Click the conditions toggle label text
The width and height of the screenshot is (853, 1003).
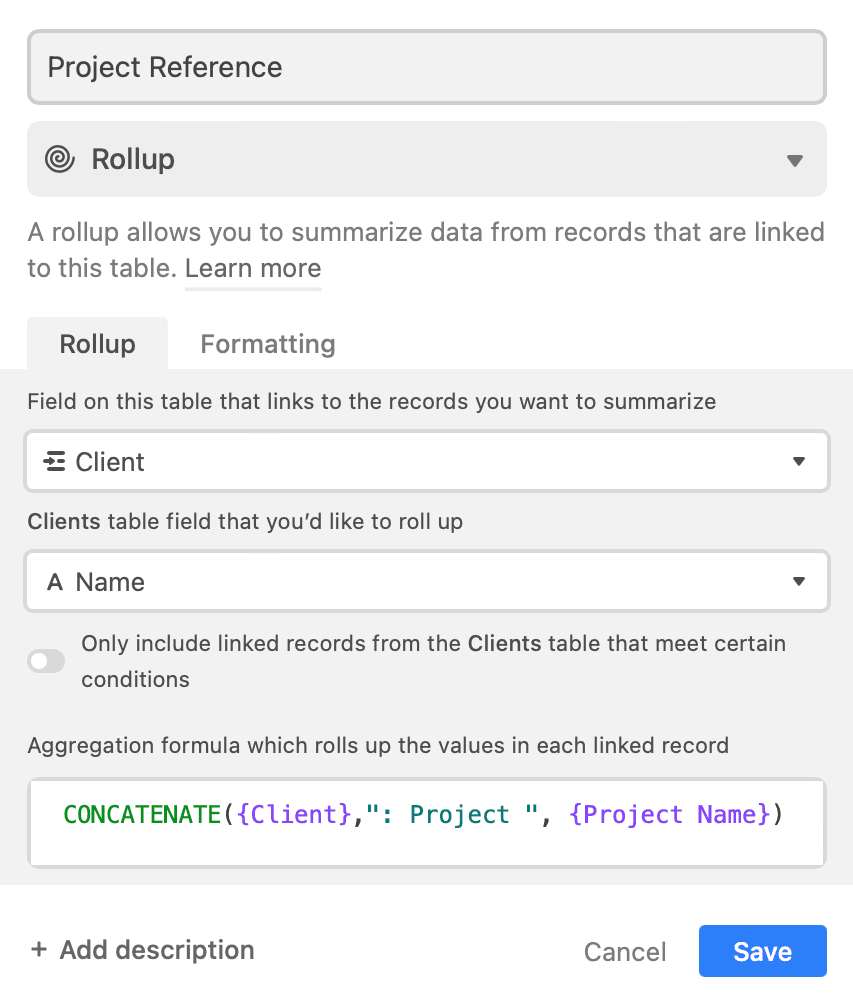click(x=434, y=661)
